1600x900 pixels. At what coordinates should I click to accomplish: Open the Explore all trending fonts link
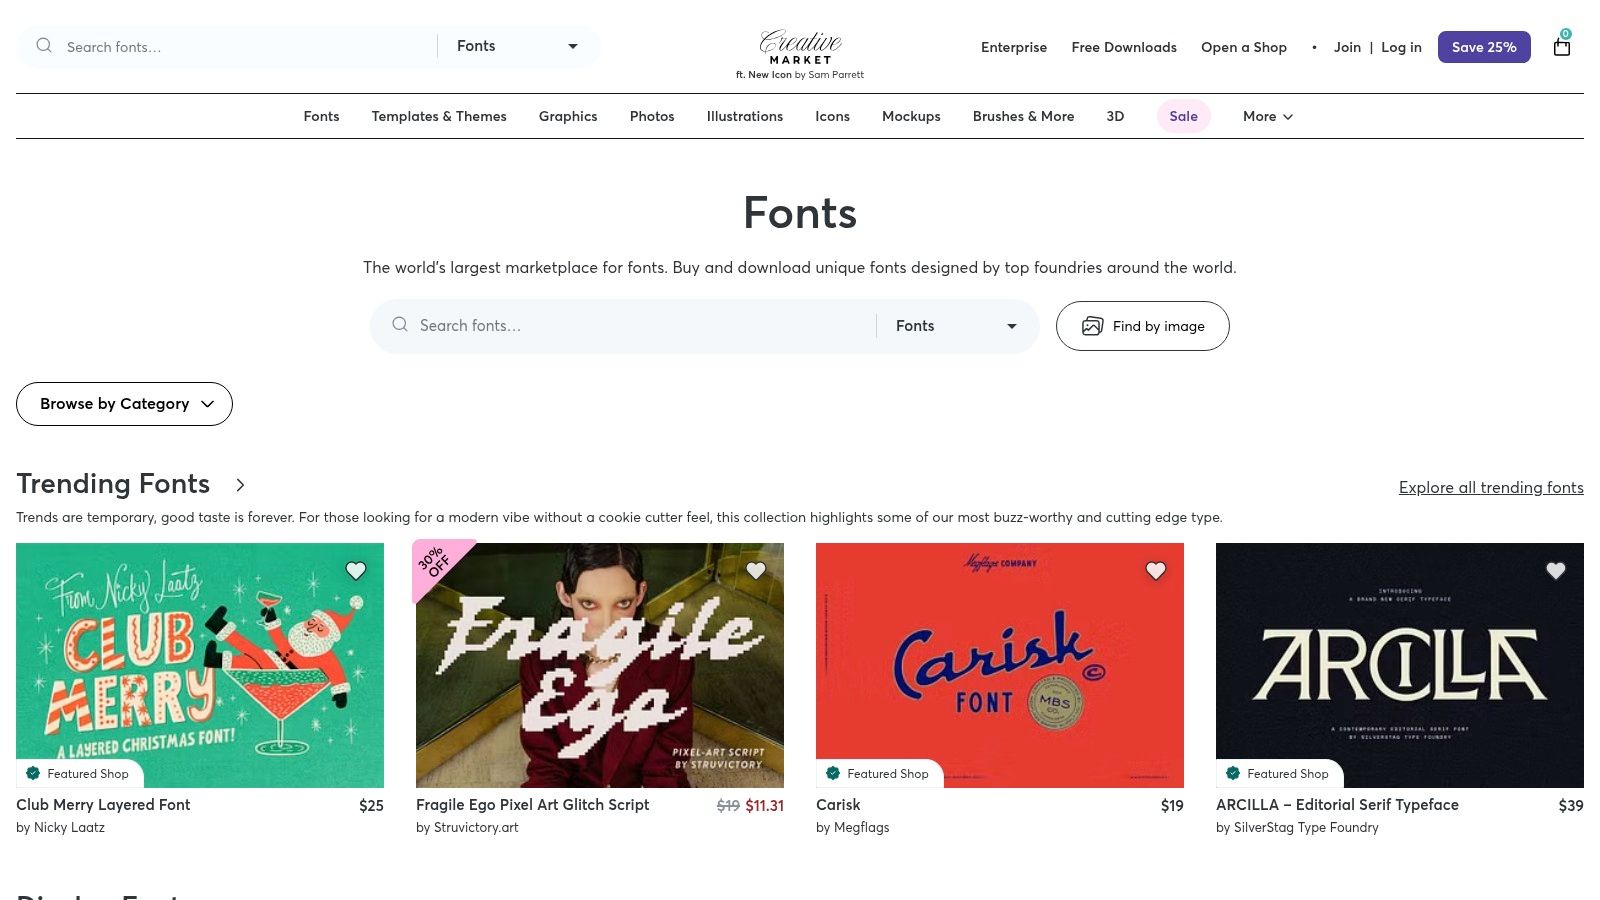[1491, 487]
